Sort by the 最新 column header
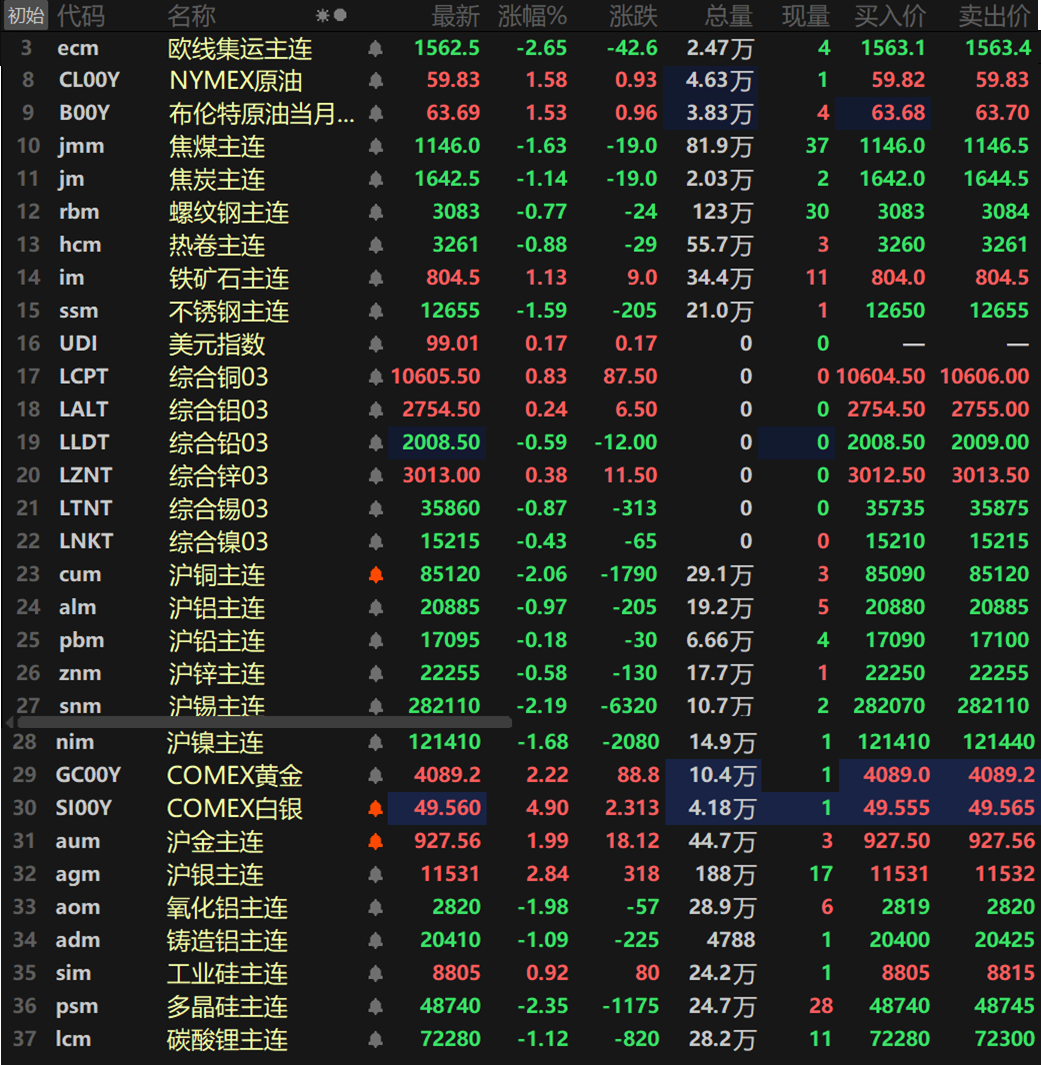The width and height of the screenshot is (1041, 1065). pyautogui.click(x=455, y=15)
